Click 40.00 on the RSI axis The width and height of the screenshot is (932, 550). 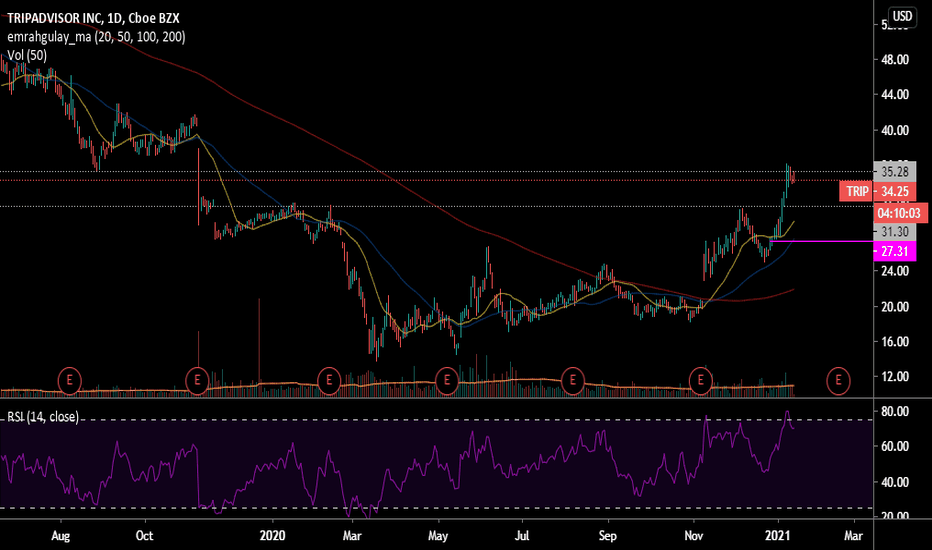pos(895,482)
